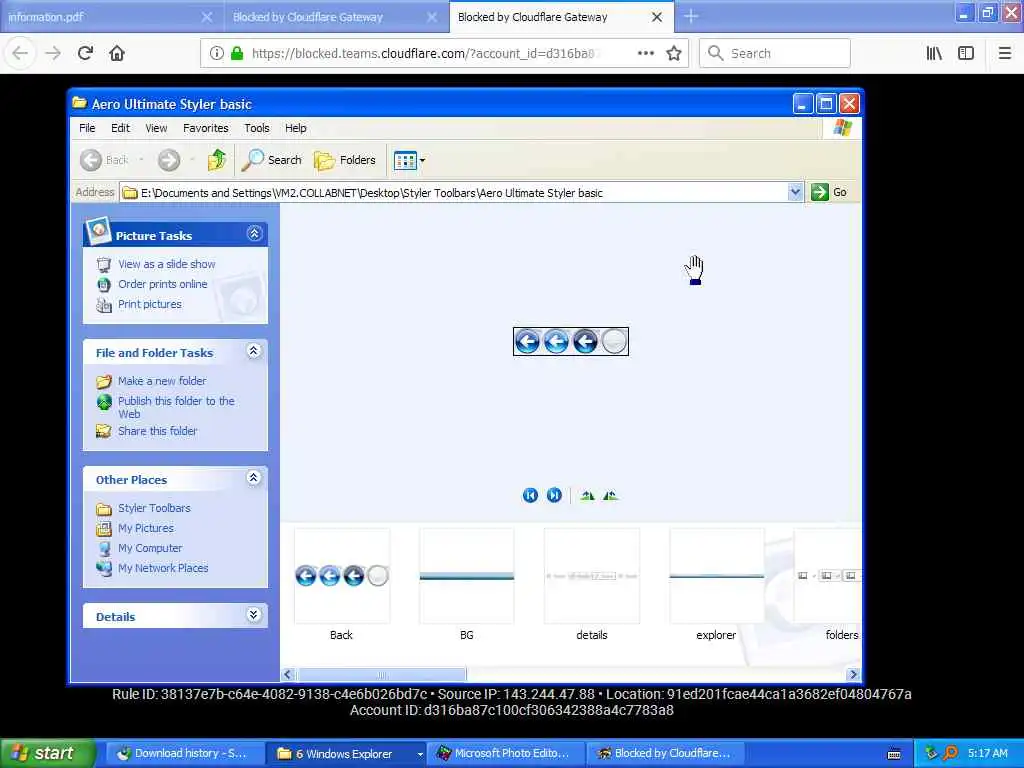Show next image in filmstrip
Viewport: 1024px width, 768px height.
(x=554, y=496)
